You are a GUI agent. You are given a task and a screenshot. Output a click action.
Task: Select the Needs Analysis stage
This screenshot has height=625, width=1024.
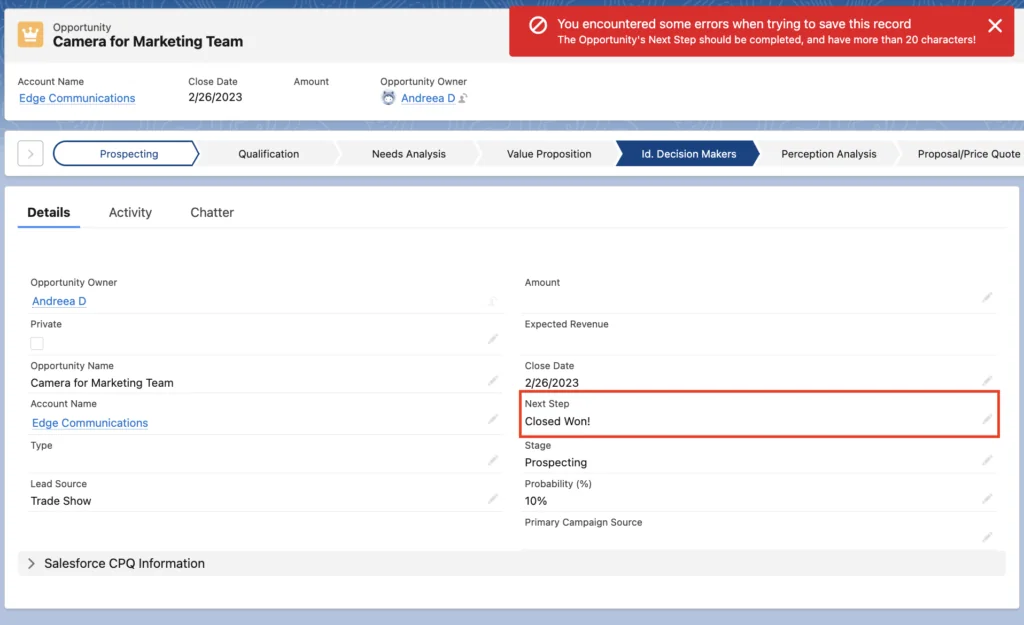409,153
